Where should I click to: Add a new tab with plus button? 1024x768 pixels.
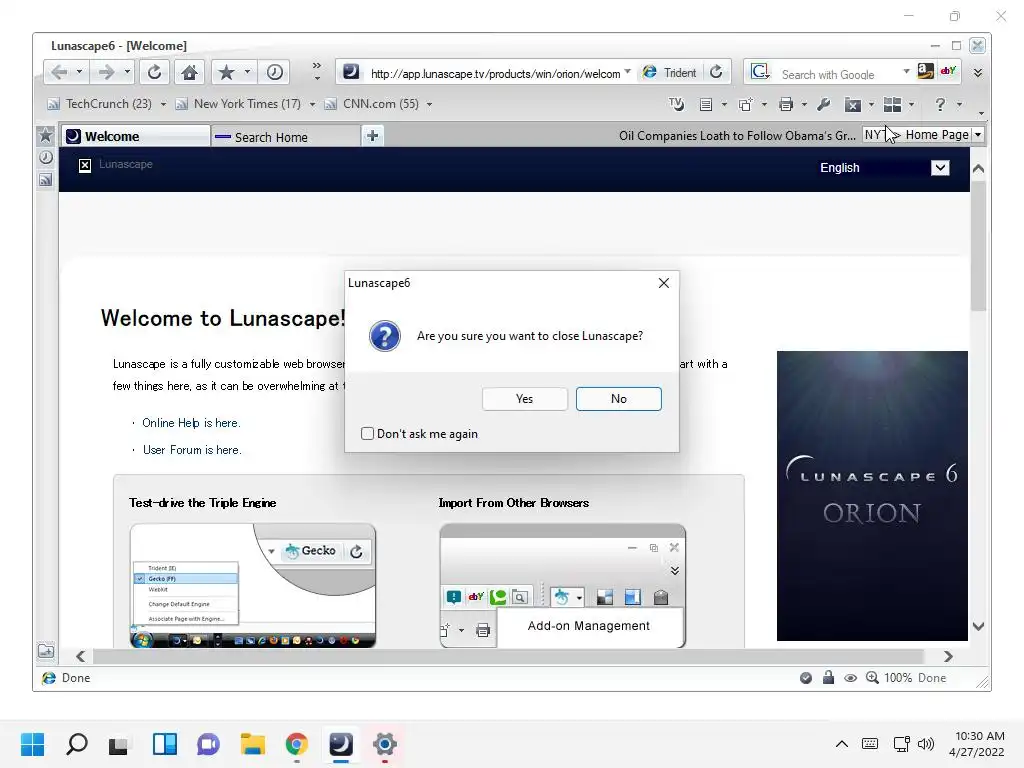pyautogui.click(x=372, y=136)
